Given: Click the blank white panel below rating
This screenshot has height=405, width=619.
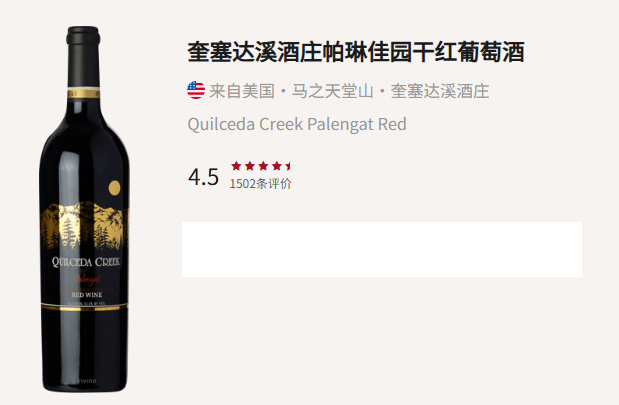Looking at the screenshot, I should [x=382, y=249].
